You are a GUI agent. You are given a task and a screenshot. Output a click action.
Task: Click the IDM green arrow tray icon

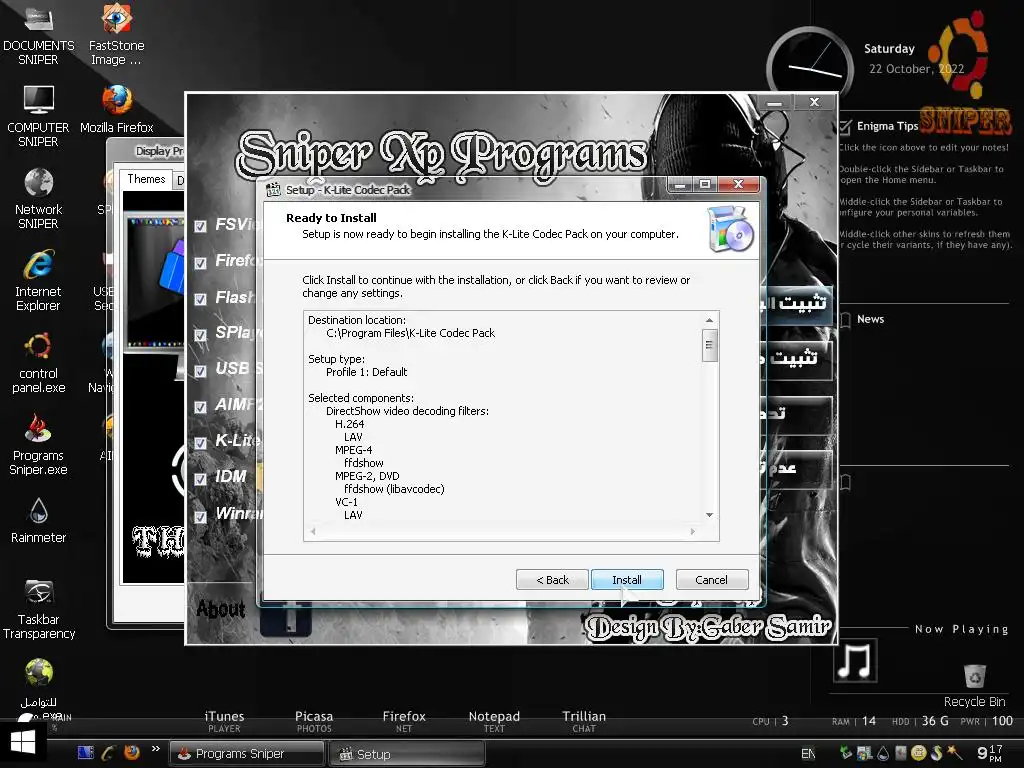click(846, 753)
